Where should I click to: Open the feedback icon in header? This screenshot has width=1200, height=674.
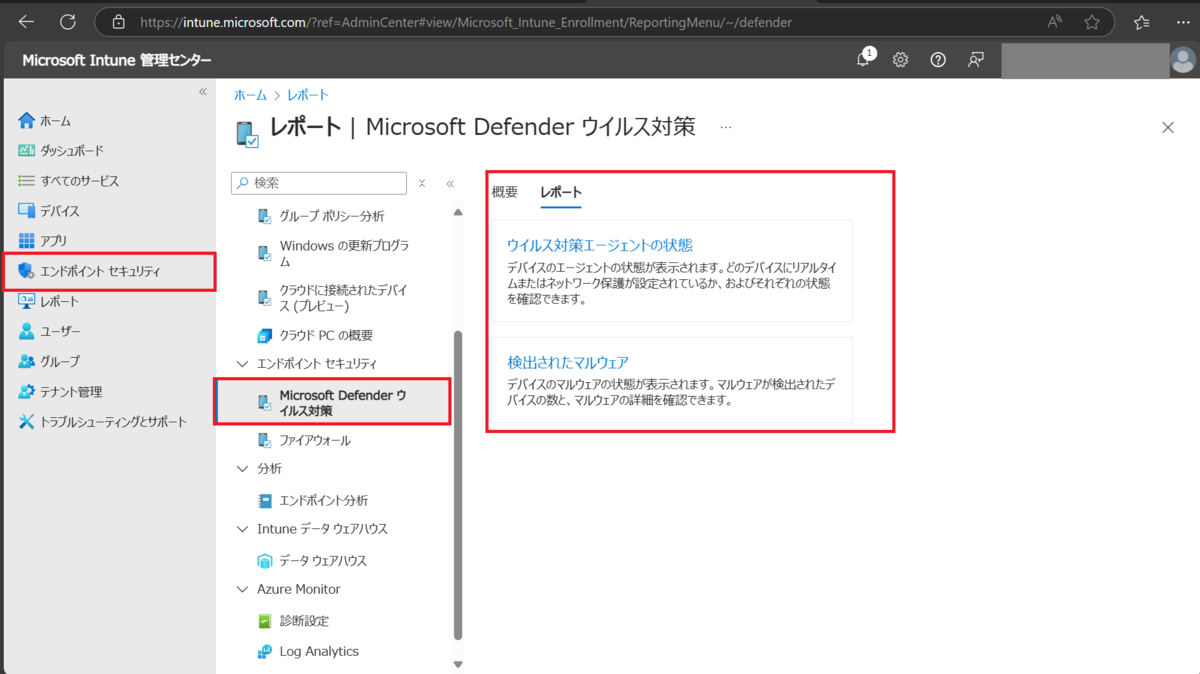976,60
